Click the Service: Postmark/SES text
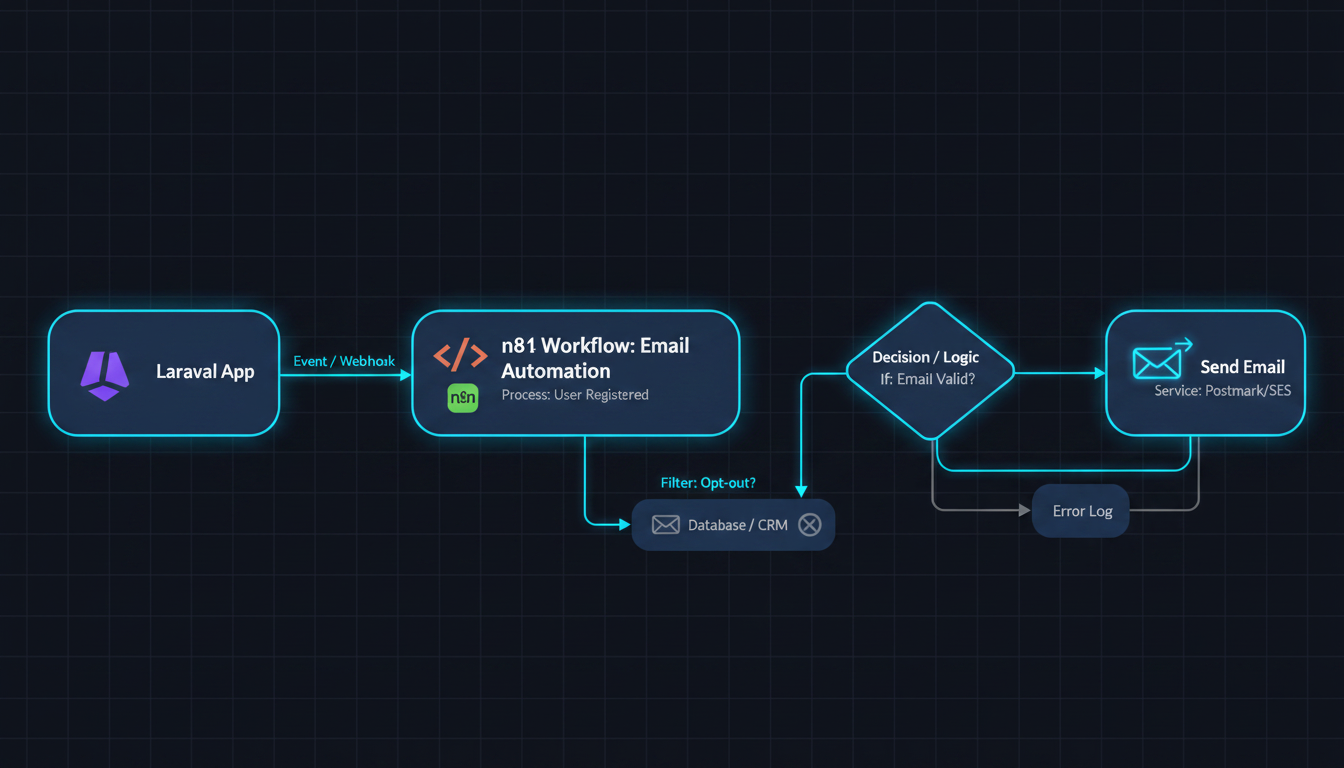The height and width of the screenshot is (768, 1344). point(1222,391)
